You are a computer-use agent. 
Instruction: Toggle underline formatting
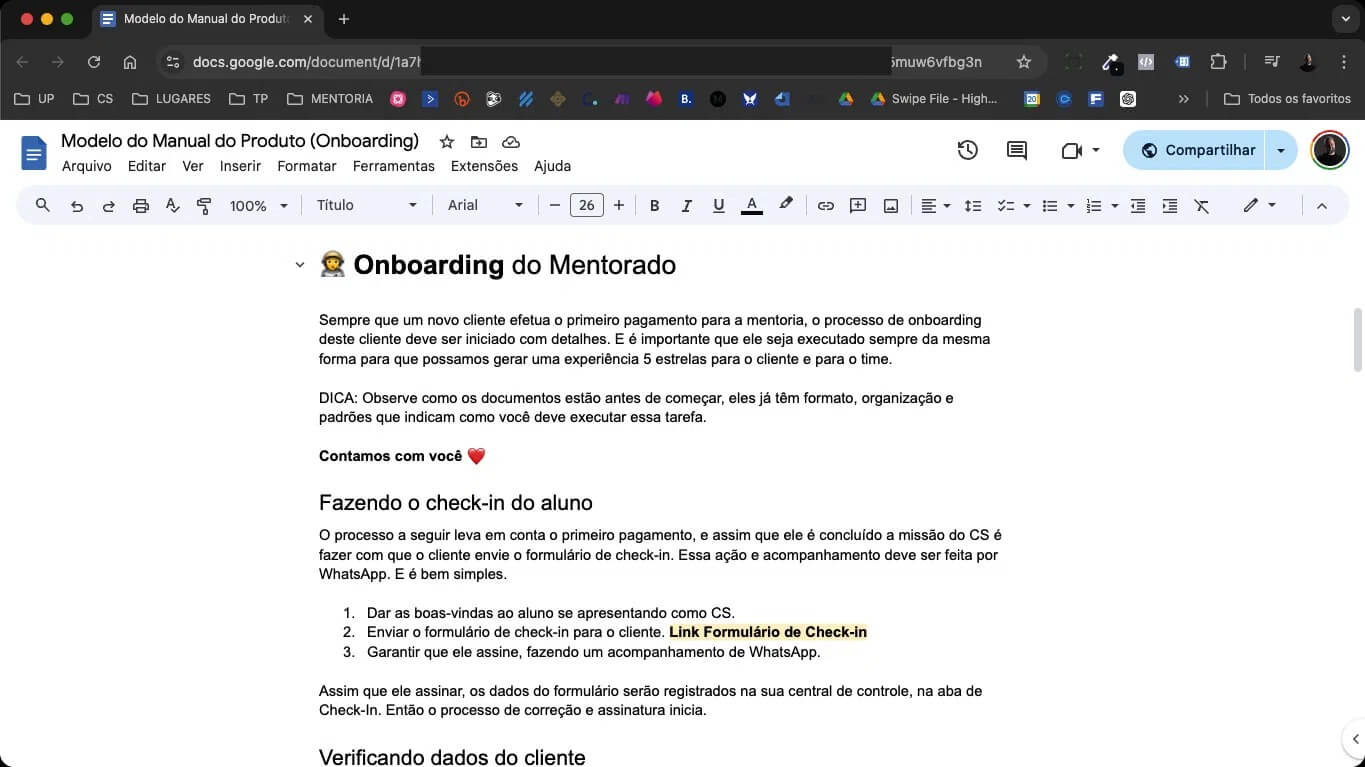point(718,205)
